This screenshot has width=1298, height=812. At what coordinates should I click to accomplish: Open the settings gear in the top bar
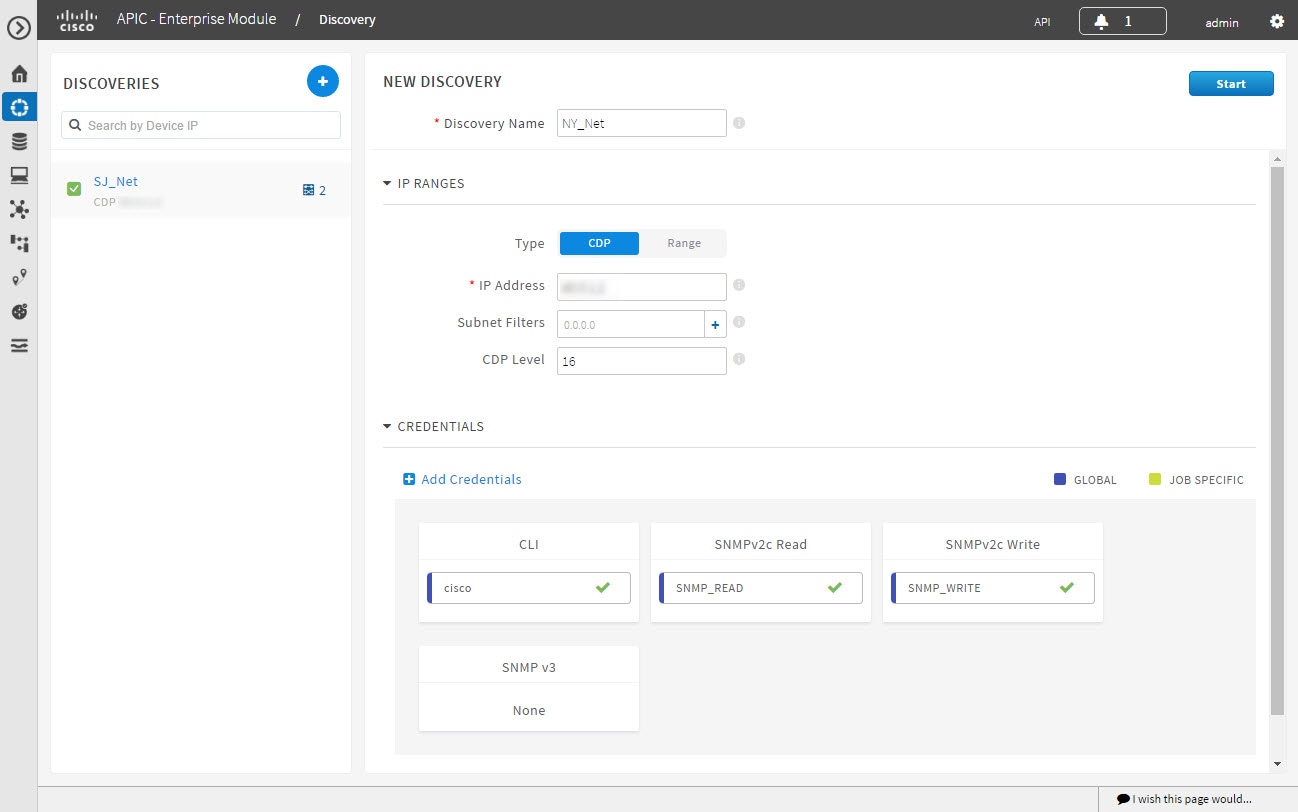pyautogui.click(x=1277, y=20)
